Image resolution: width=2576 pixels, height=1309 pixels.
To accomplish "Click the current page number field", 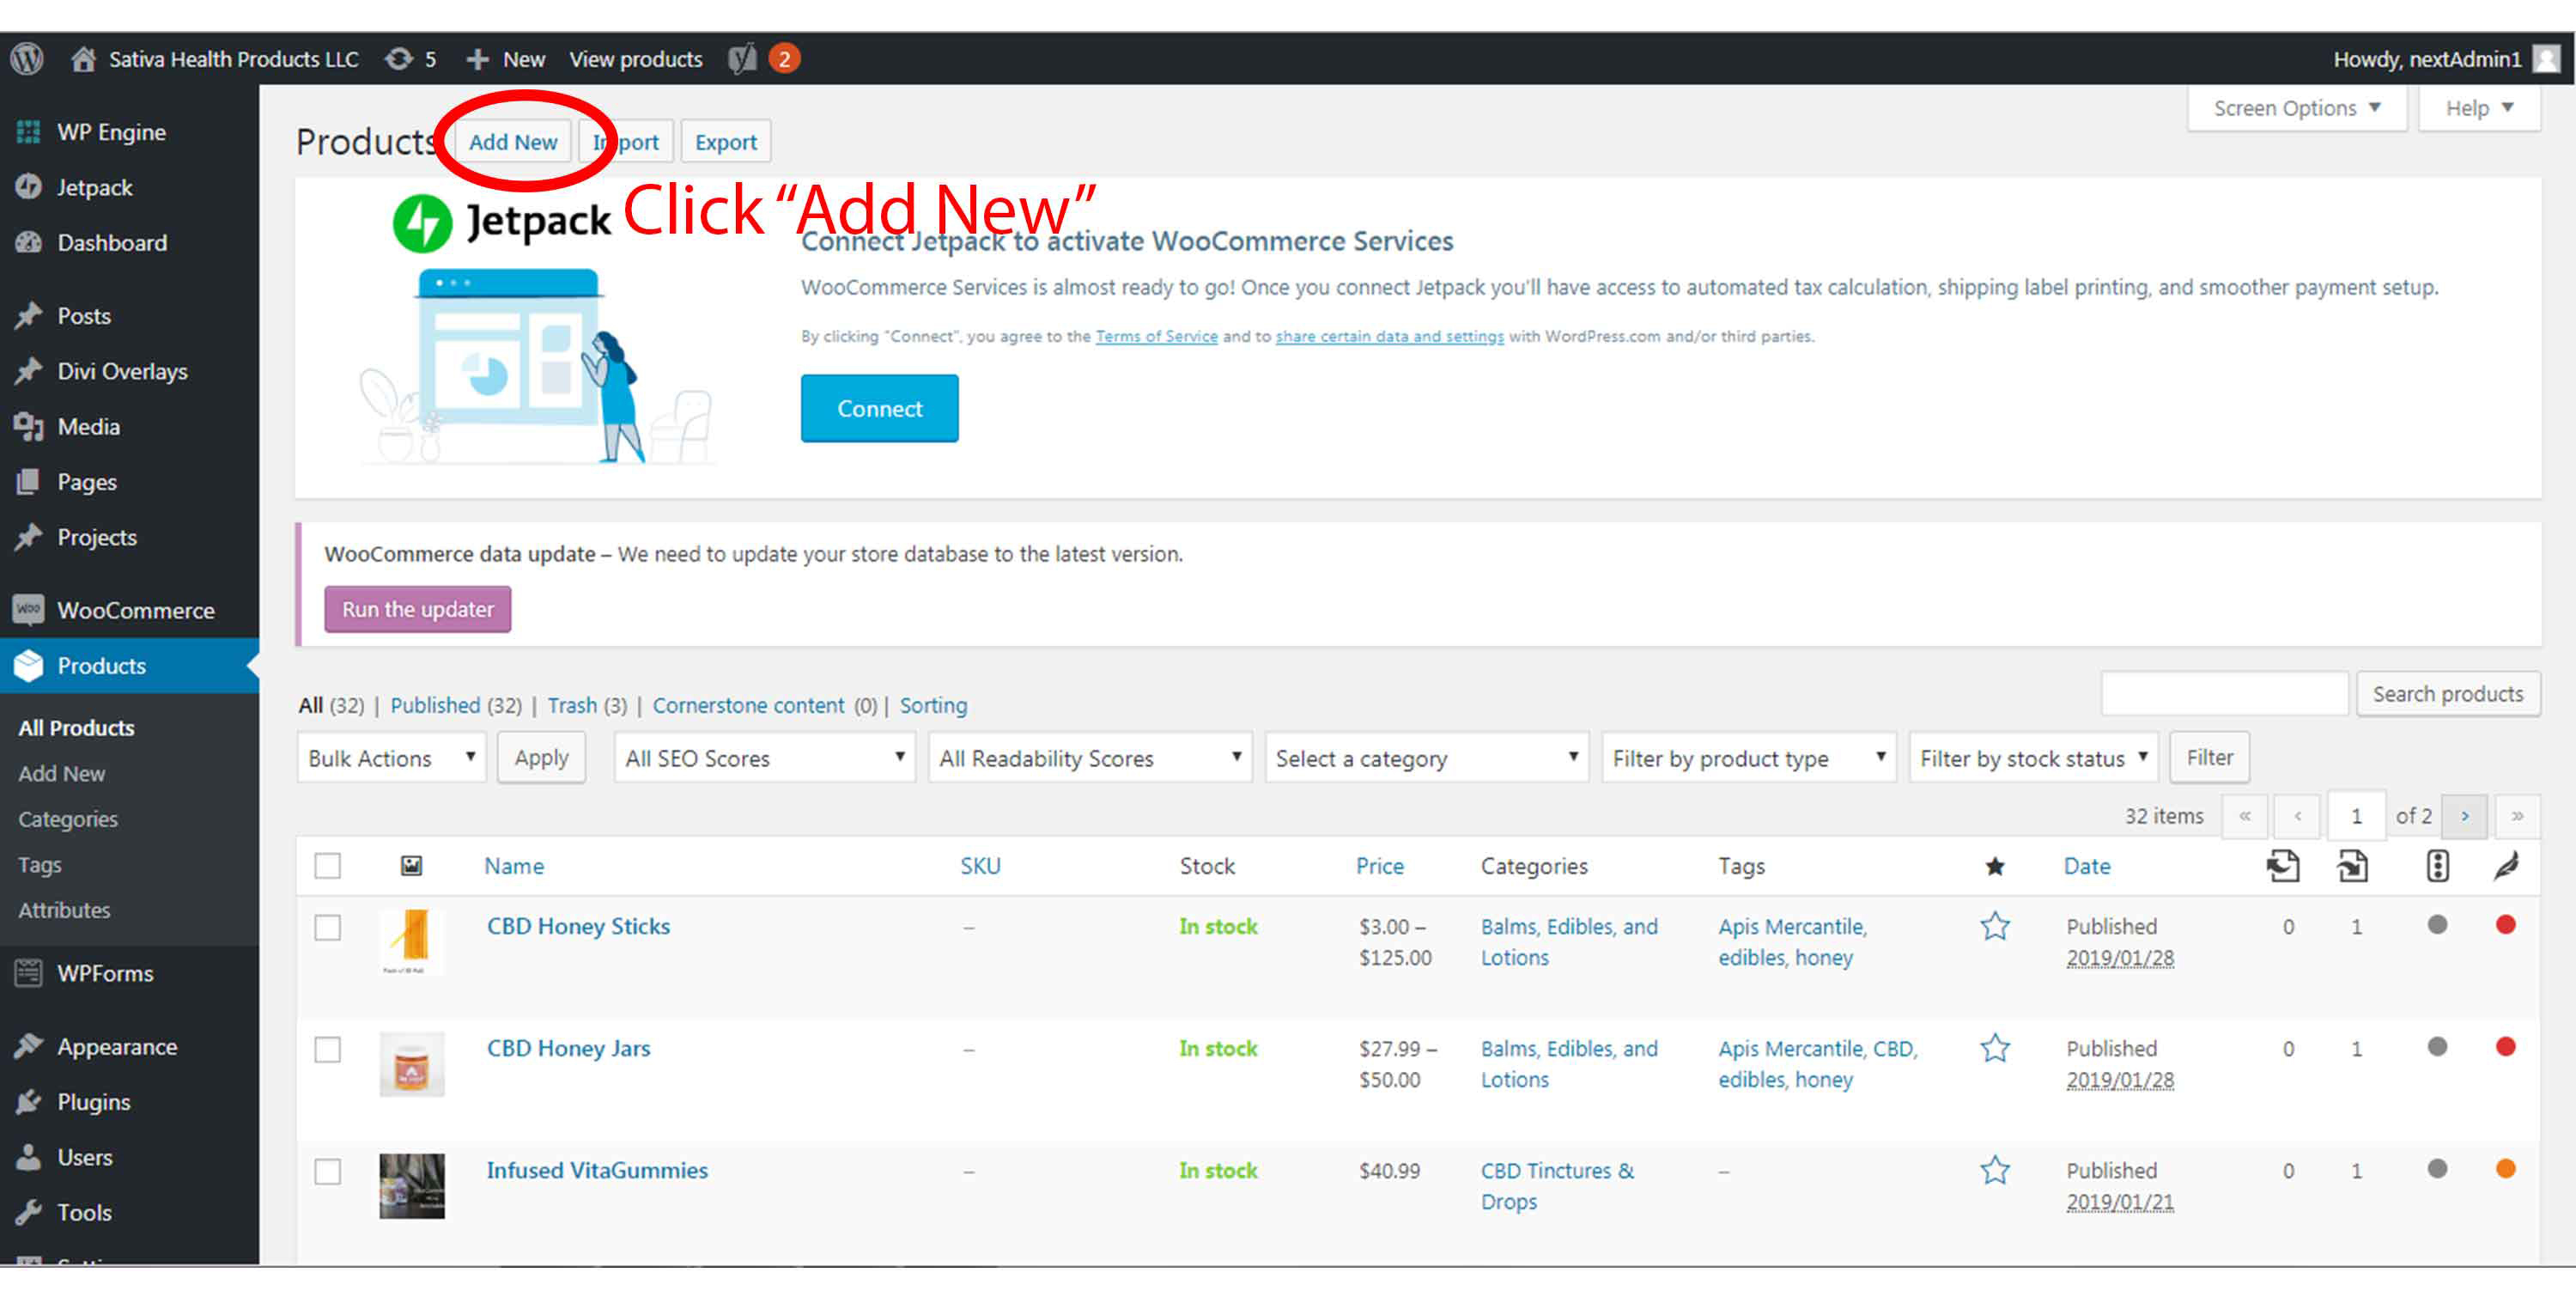I will coord(2356,816).
